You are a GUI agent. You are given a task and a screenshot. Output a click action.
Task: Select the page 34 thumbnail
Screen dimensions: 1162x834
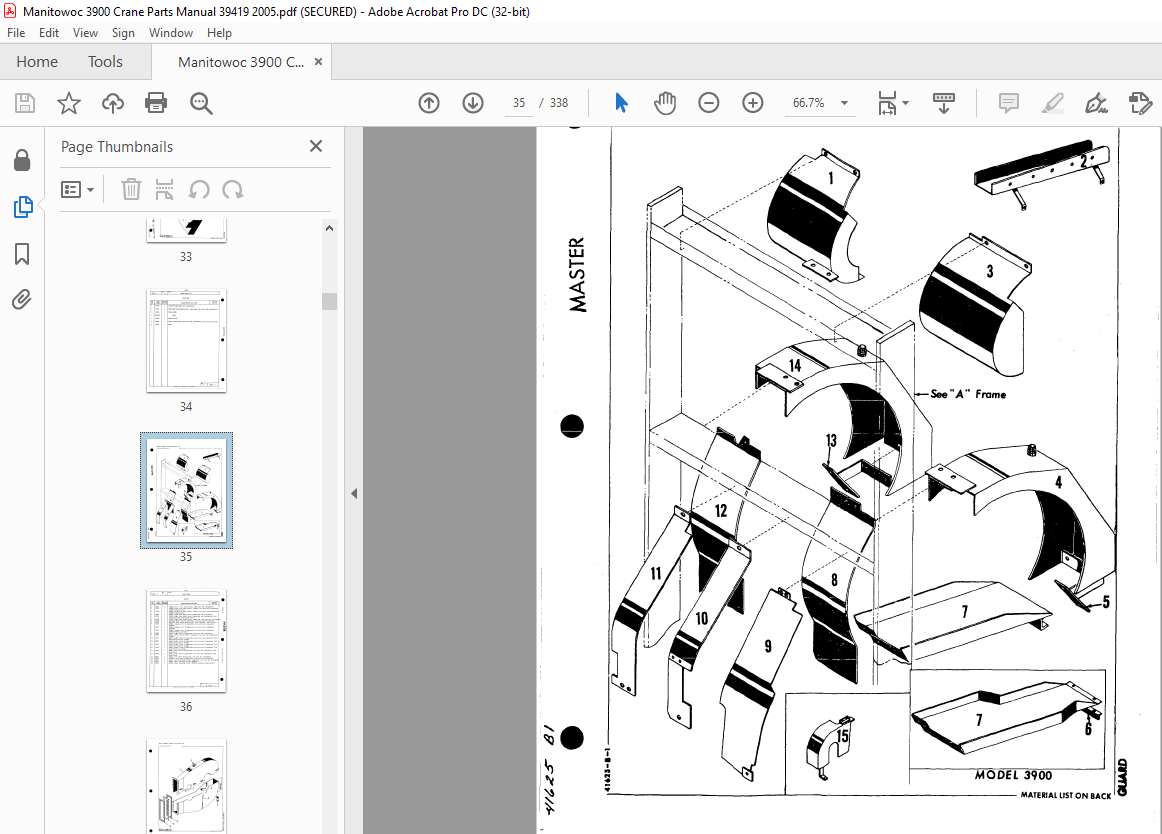(186, 340)
